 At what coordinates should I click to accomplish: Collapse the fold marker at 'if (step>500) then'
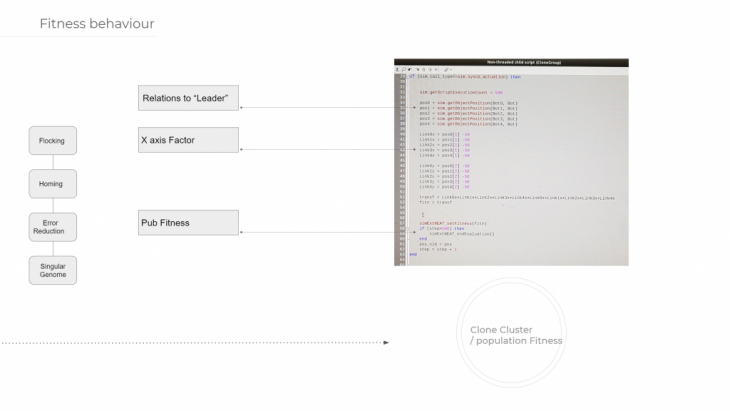pyautogui.click(x=406, y=229)
